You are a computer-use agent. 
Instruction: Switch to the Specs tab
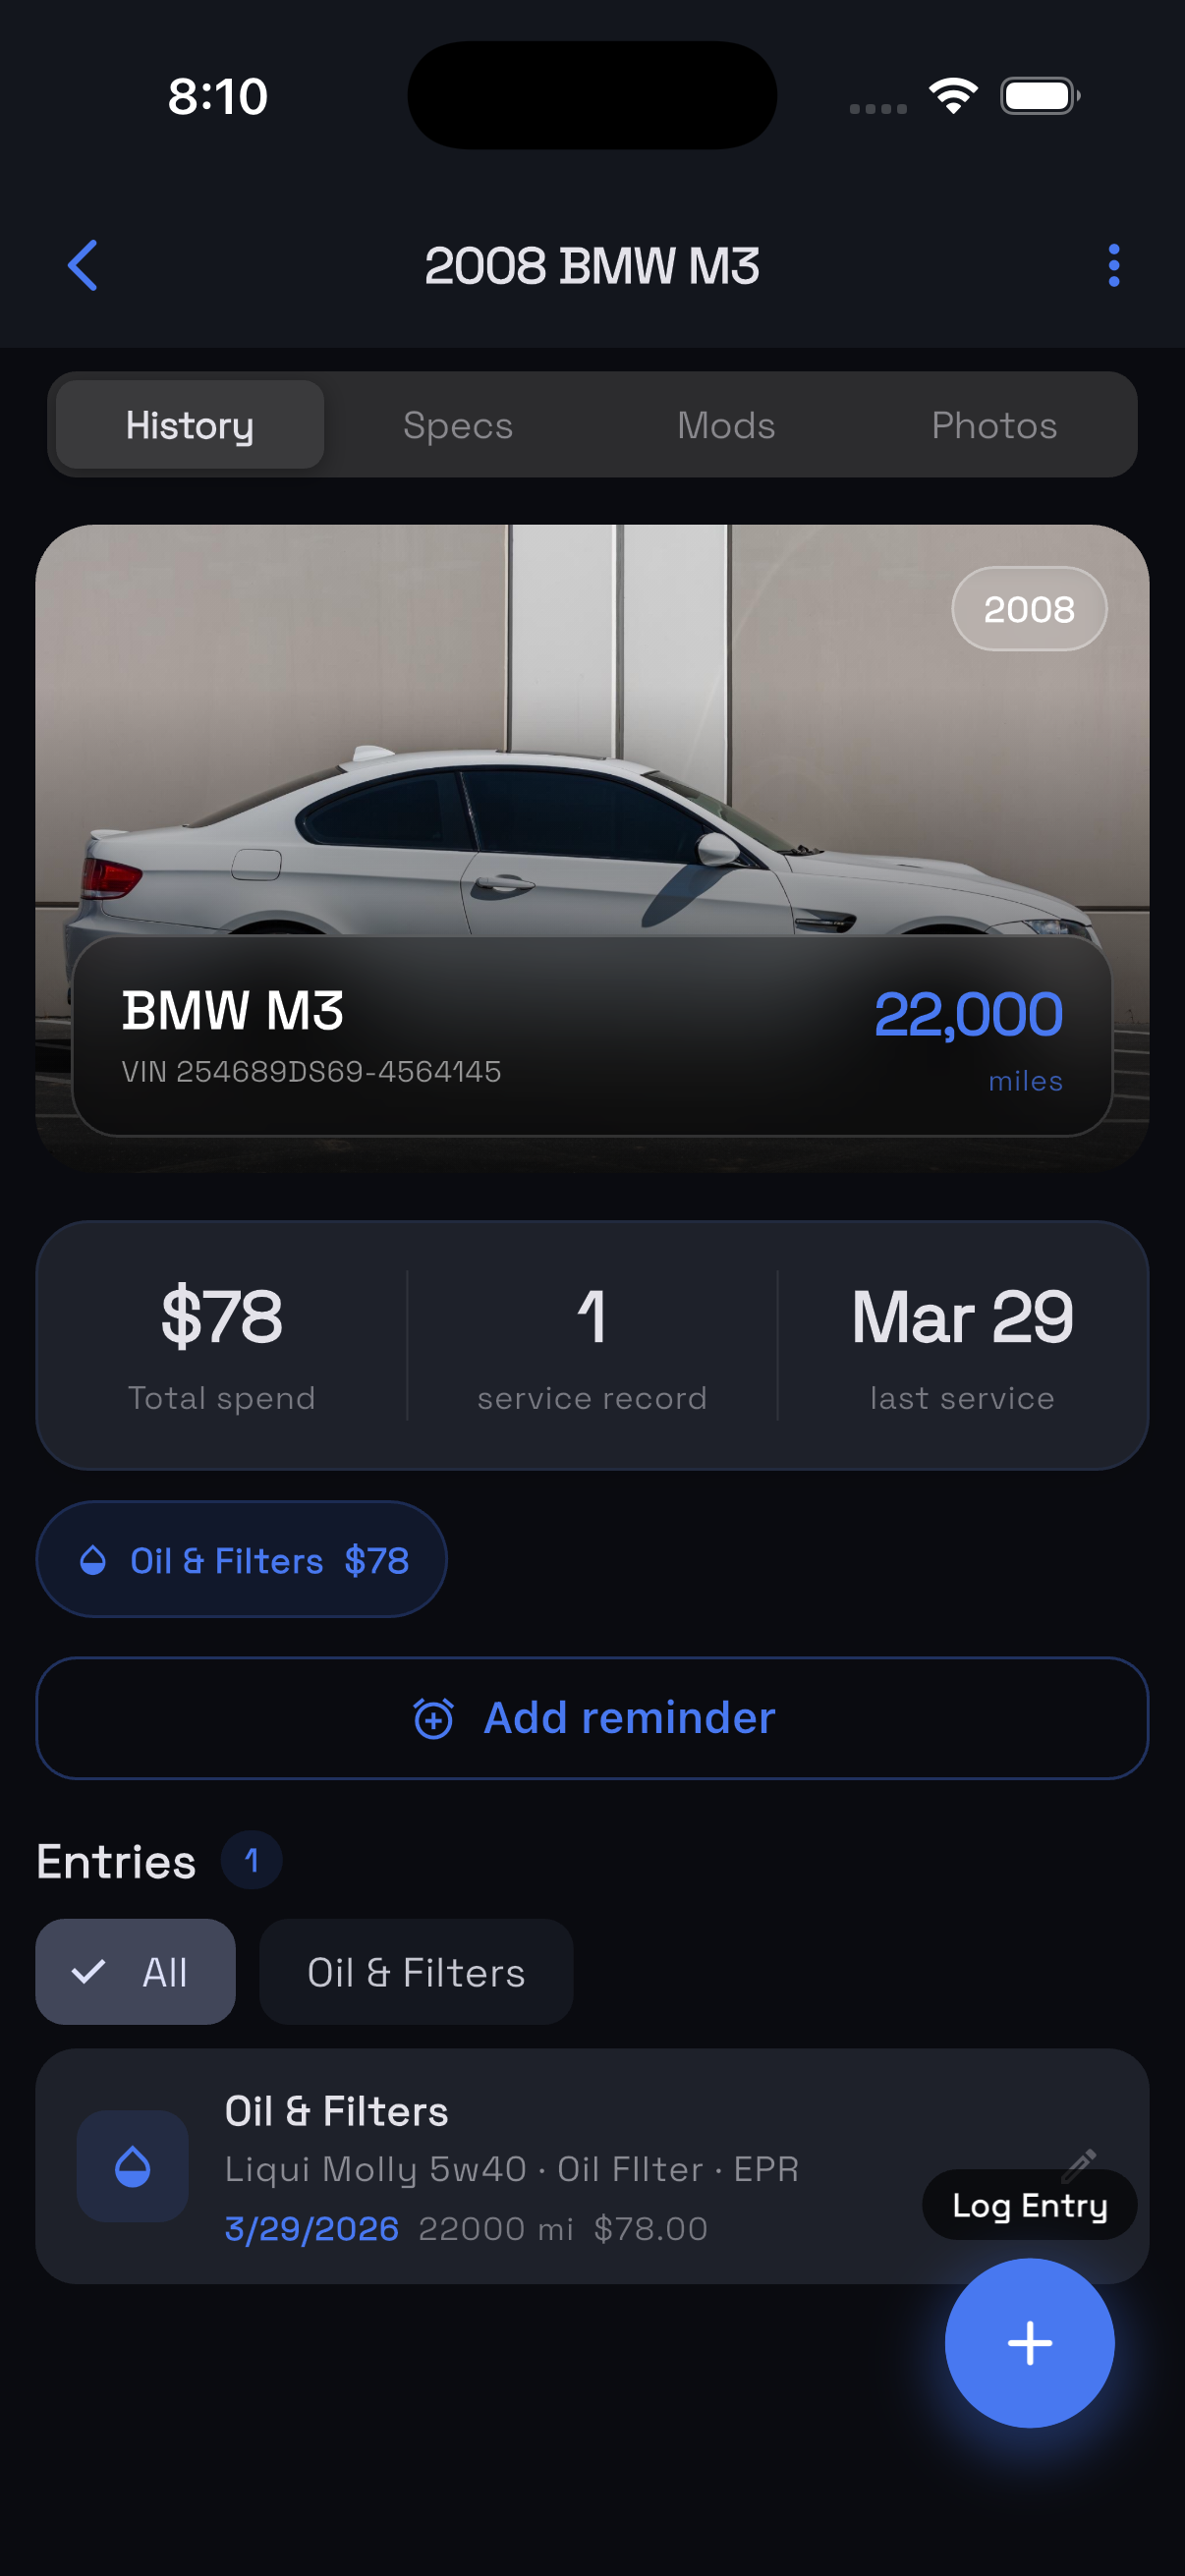[x=458, y=425]
